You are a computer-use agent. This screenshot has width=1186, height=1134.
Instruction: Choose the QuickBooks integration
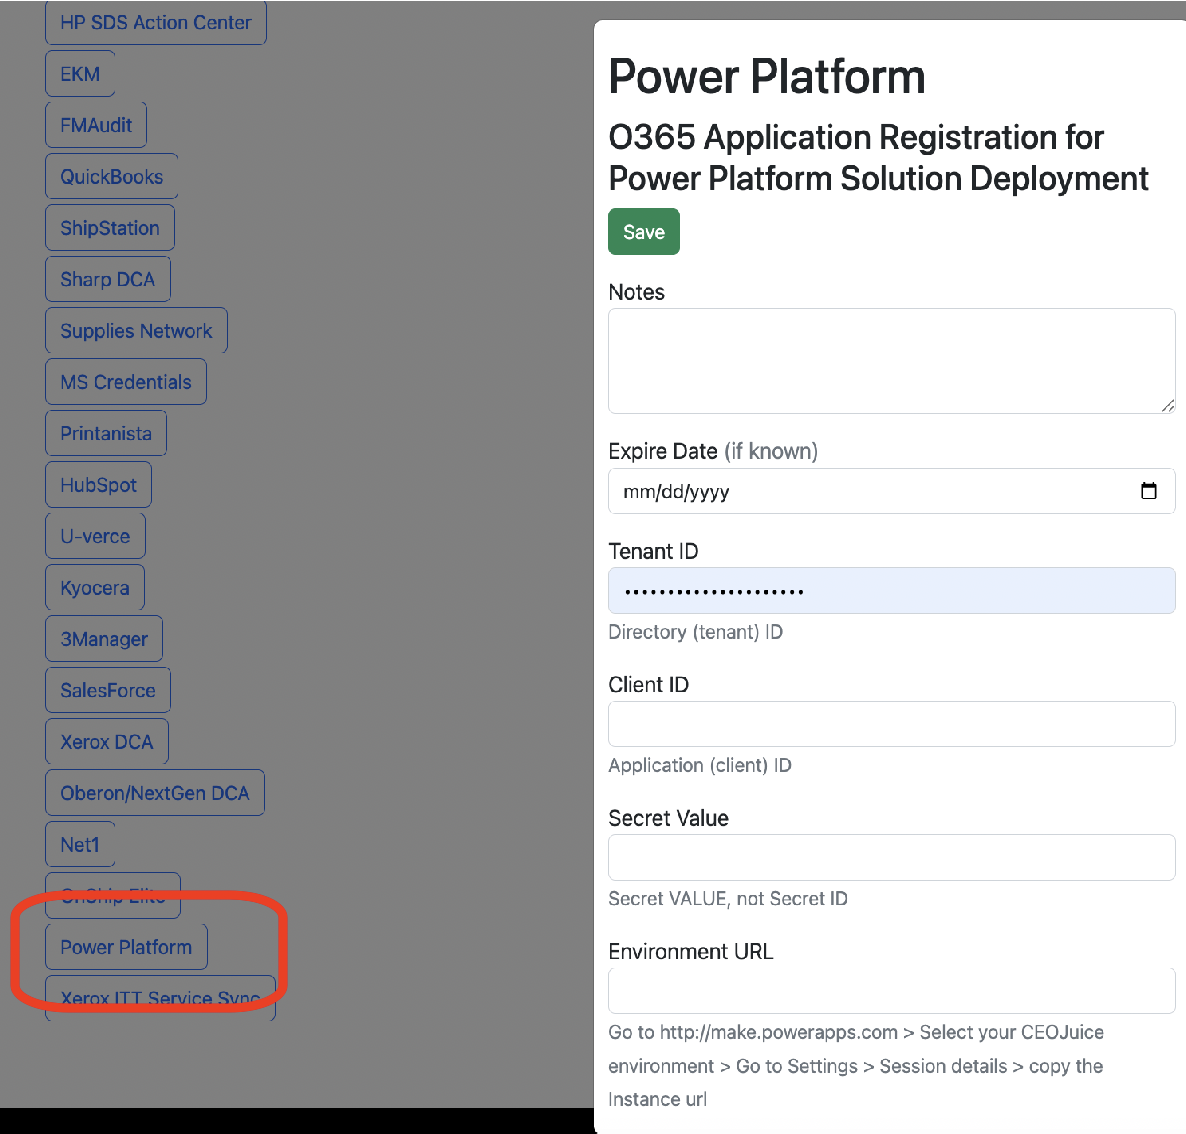point(112,177)
